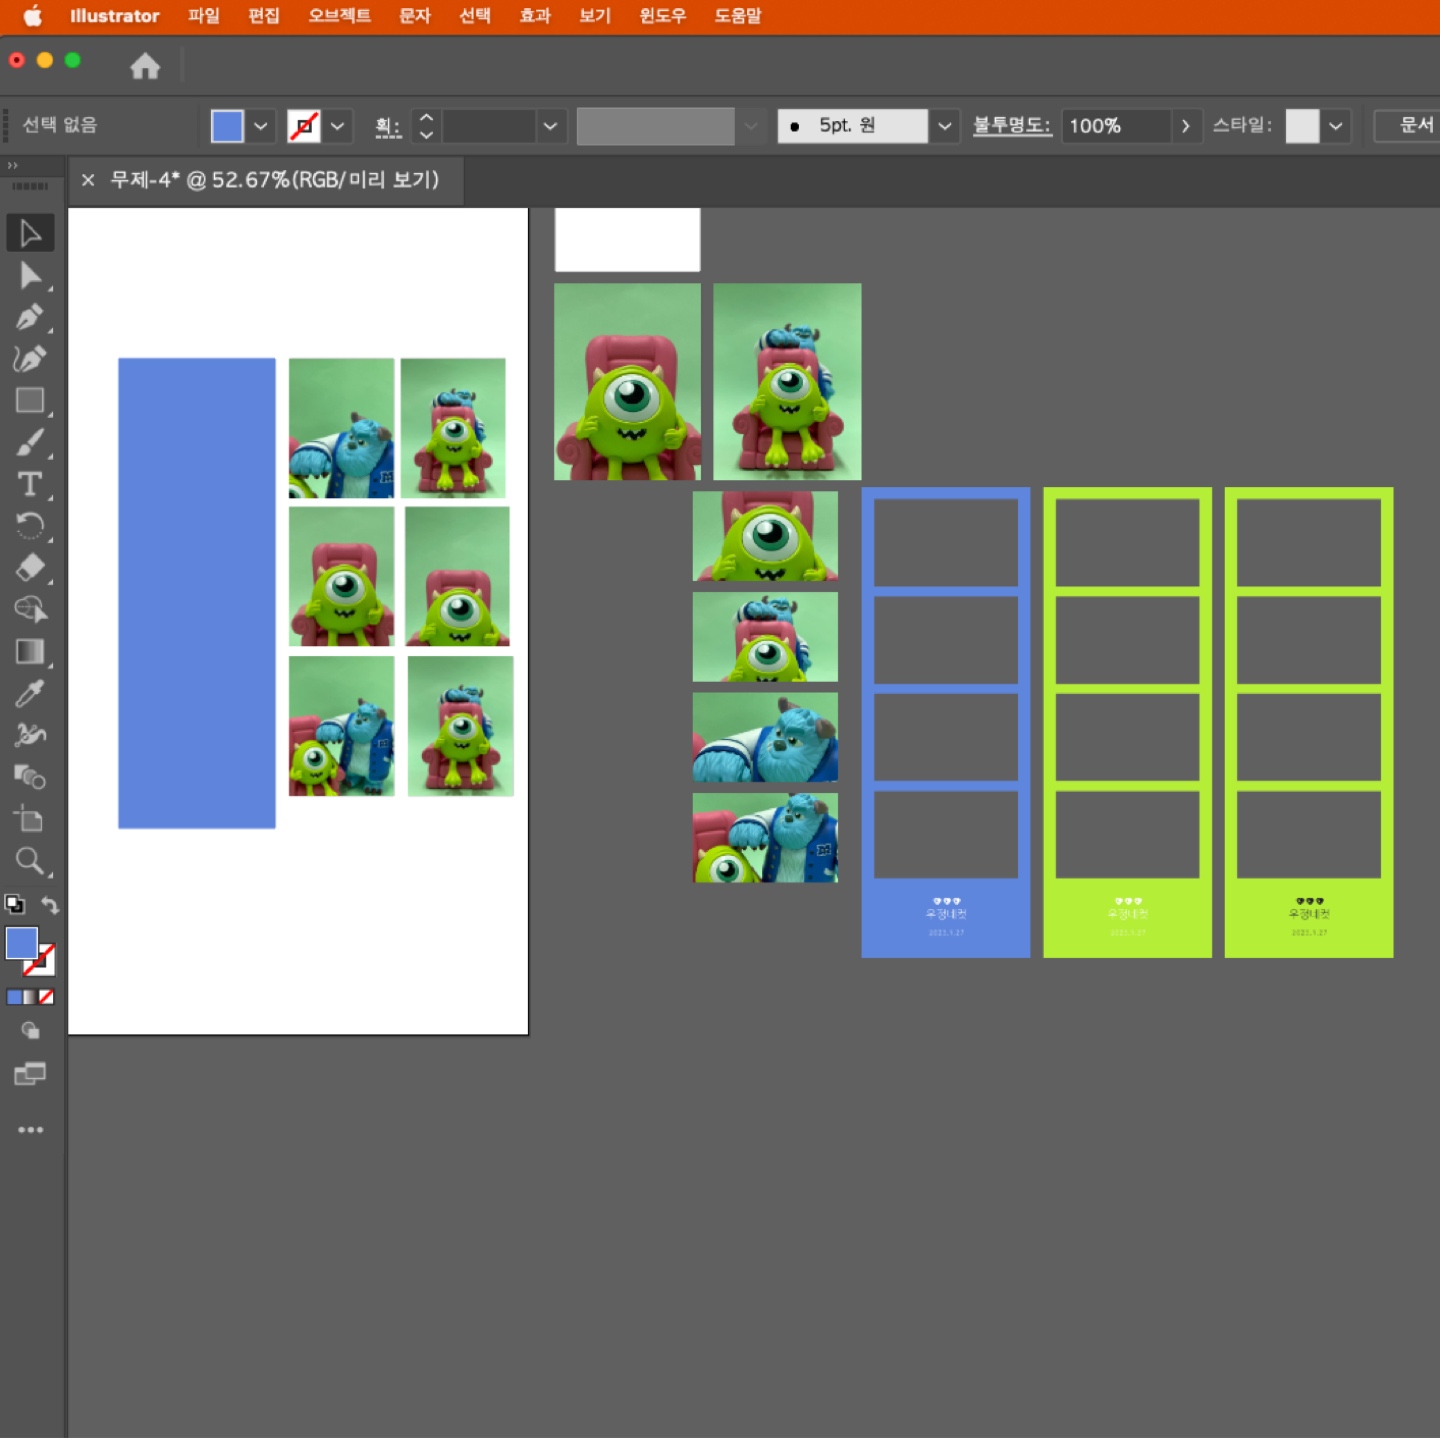Open the Illustrator application menu
Viewport: 1440px width, 1438px height.
pyautogui.click(x=115, y=16)
